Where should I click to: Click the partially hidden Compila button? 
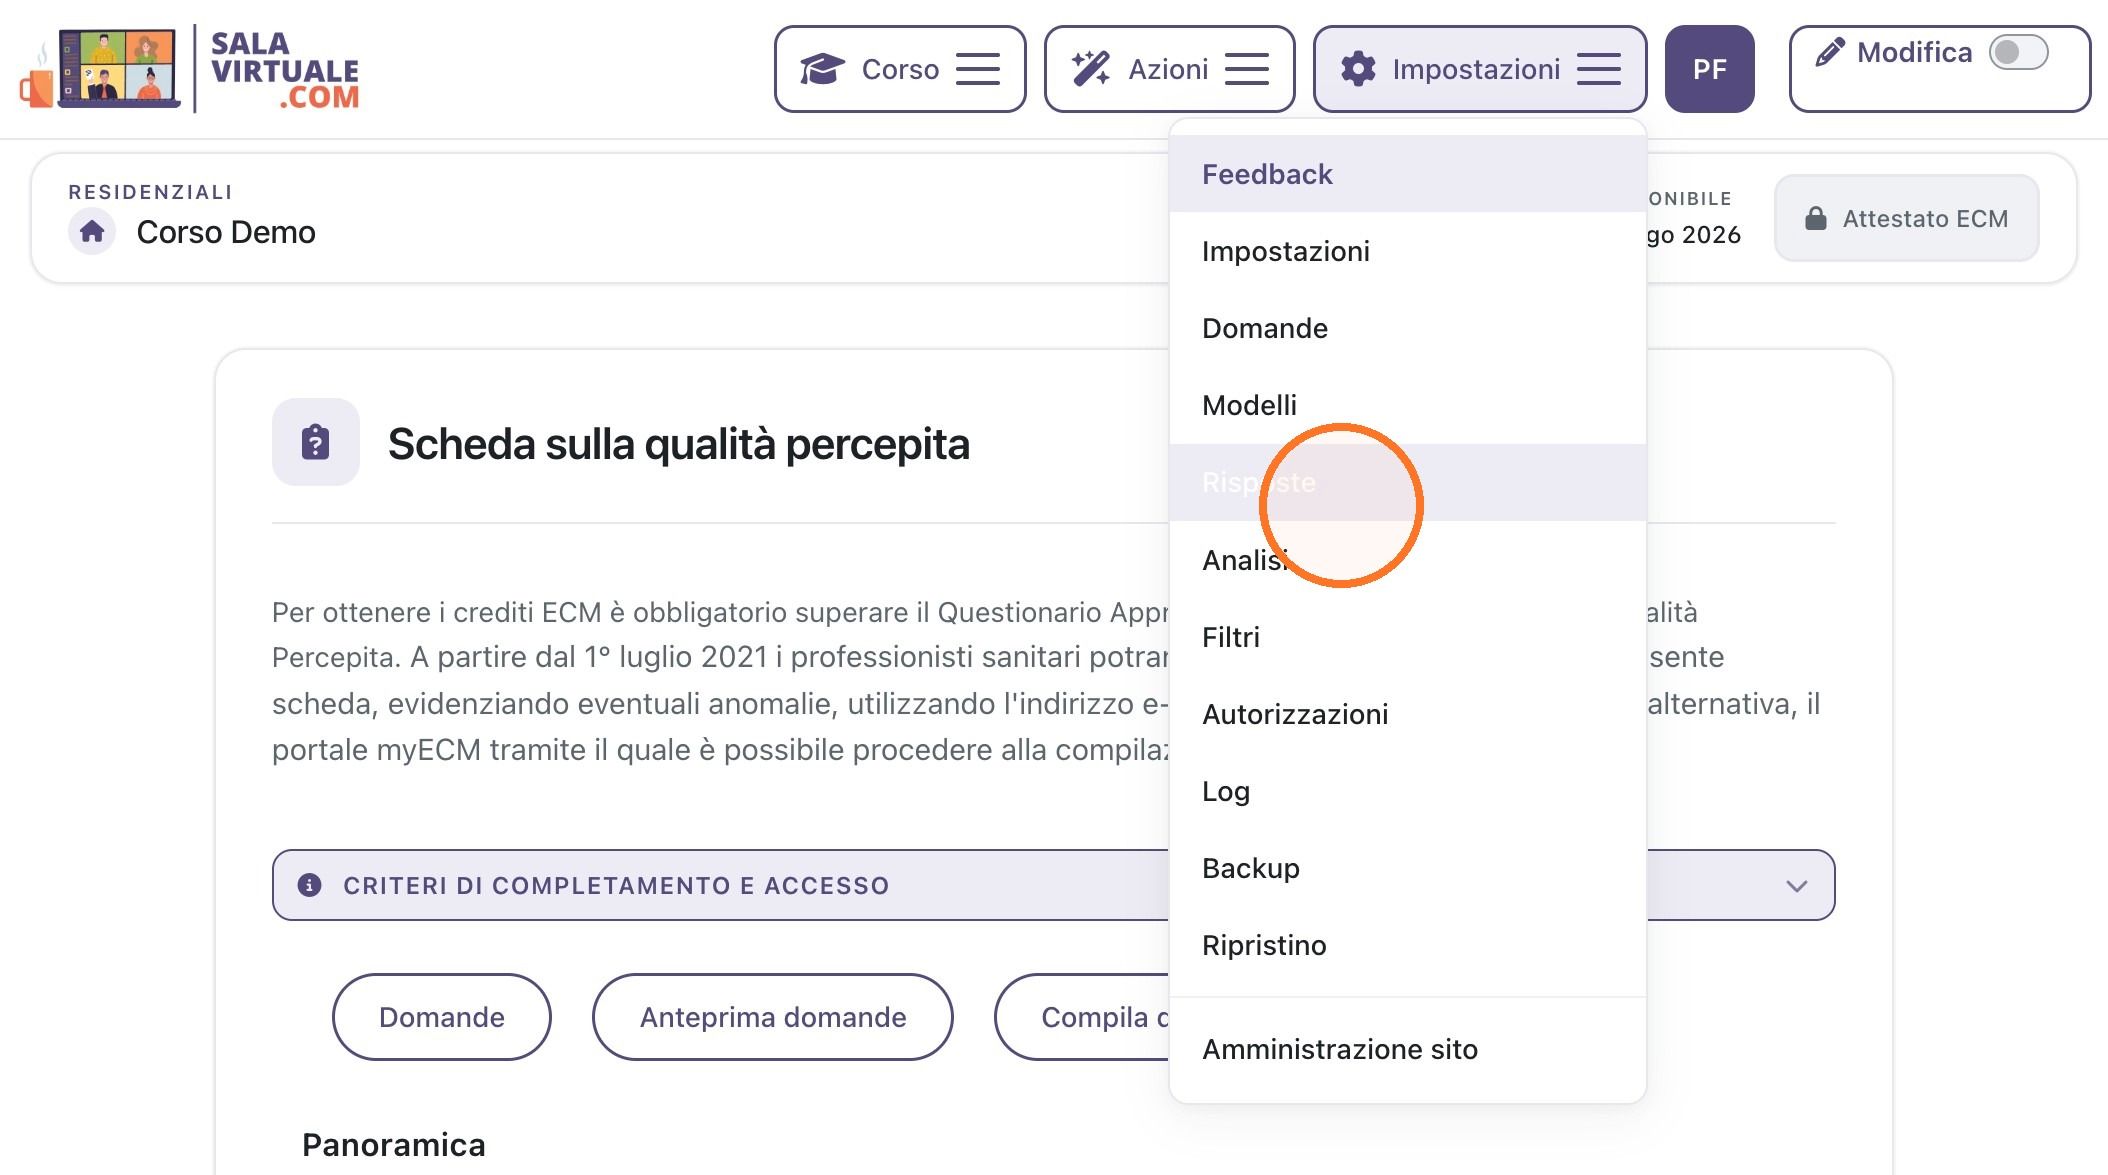tap(1082, 1017)
